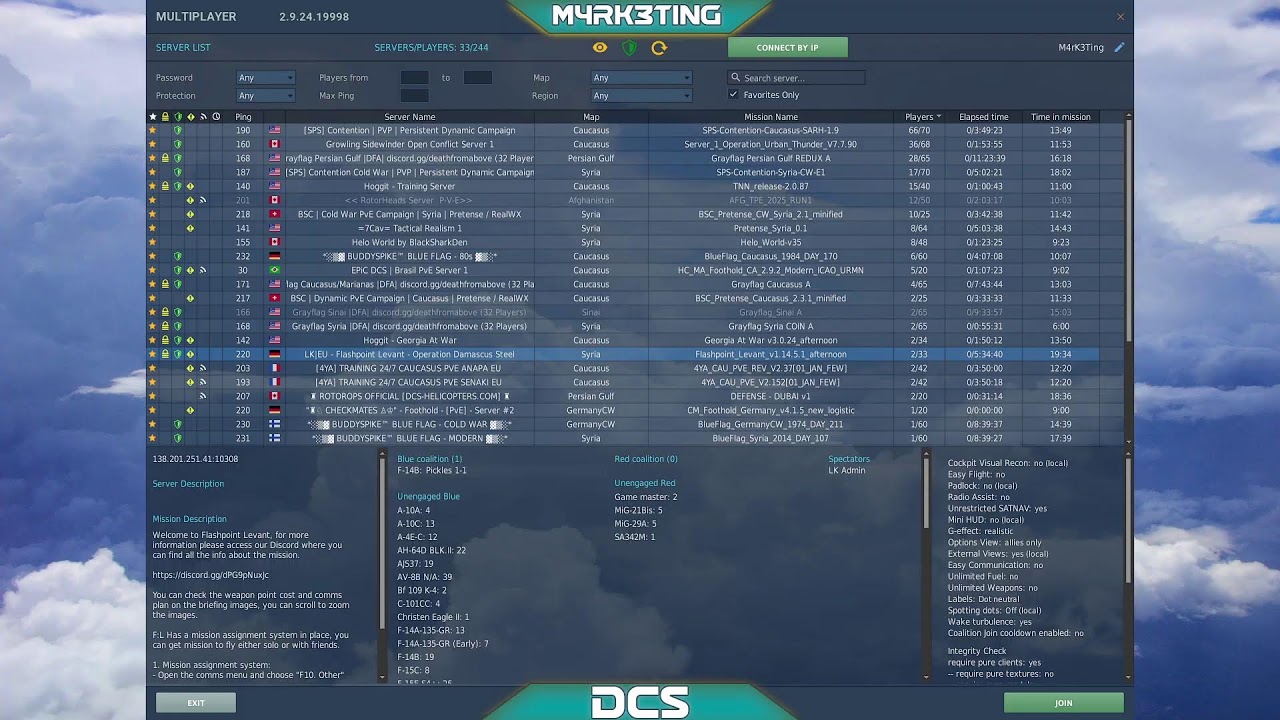Sort list by Time in mission header

coord(1061,117)
